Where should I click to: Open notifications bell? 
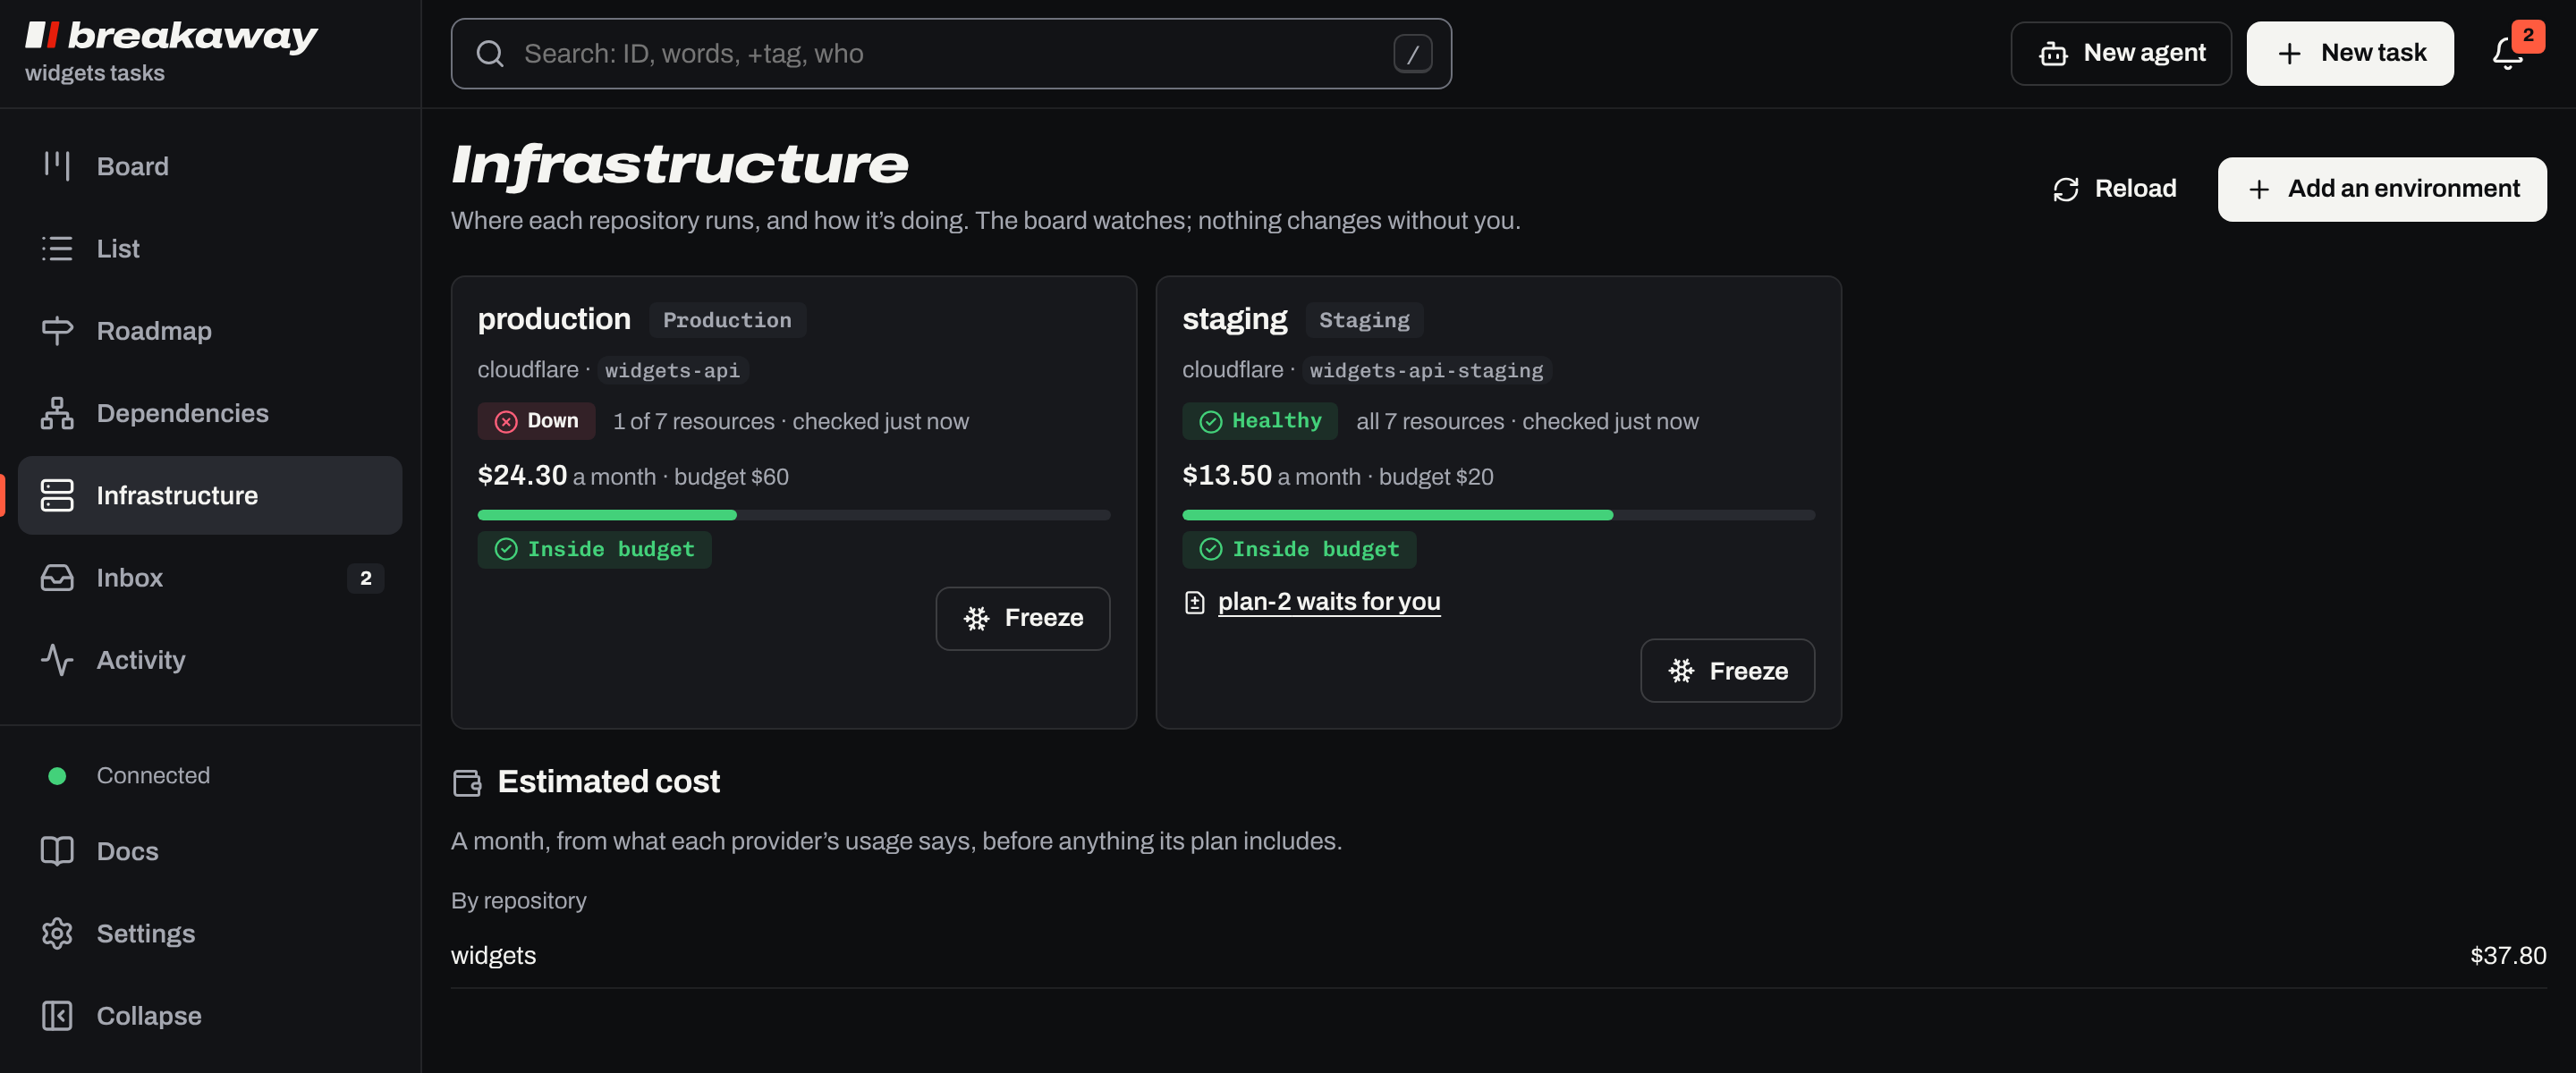click(x=2507, y=53)
